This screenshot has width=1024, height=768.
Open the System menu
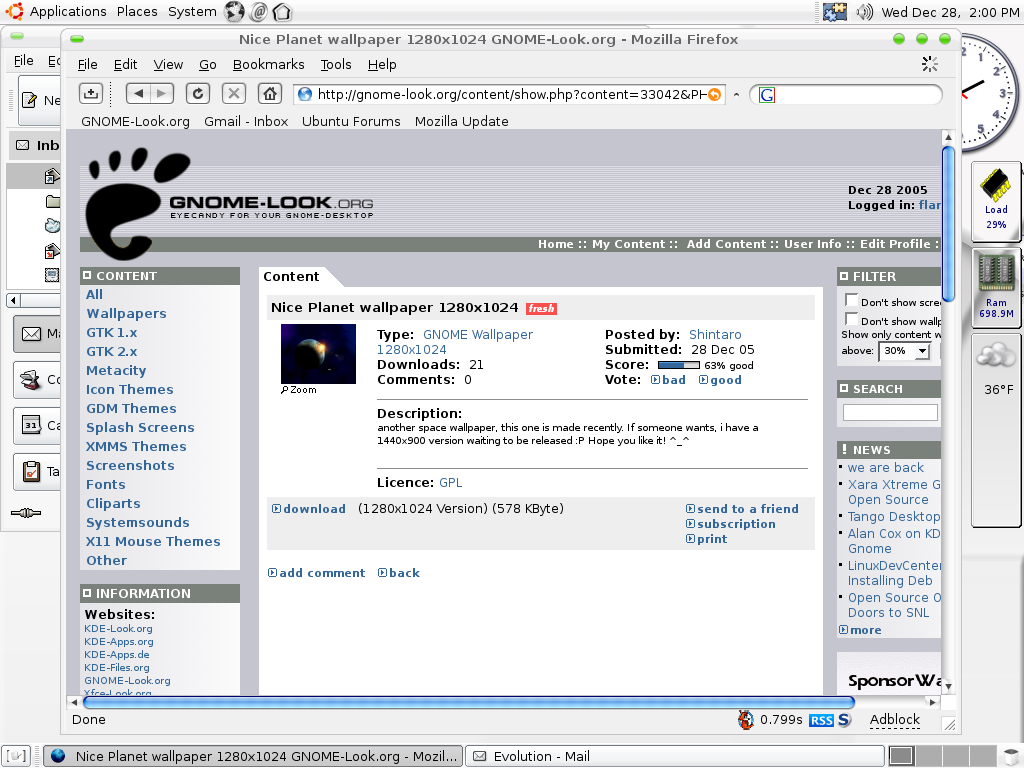pyautogui.click(x=192, y=12)
